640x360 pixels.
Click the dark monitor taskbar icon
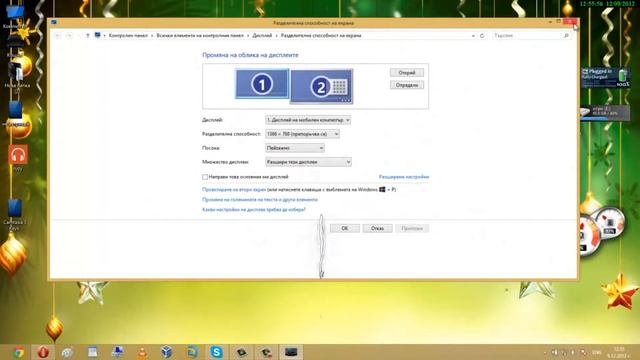(x=291, y=352)
